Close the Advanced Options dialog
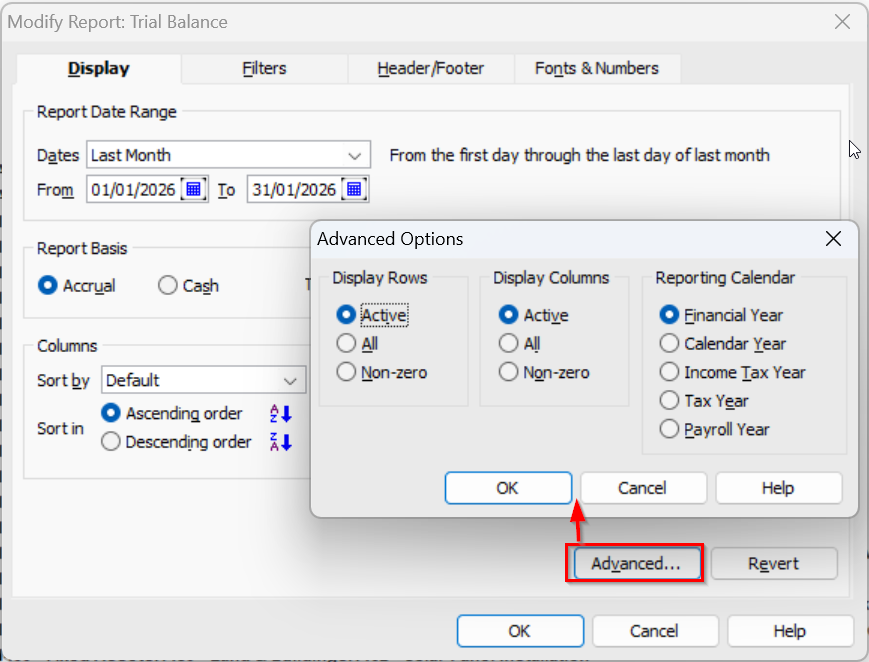The height and width of the screenshot is (662, 869). 833,239
